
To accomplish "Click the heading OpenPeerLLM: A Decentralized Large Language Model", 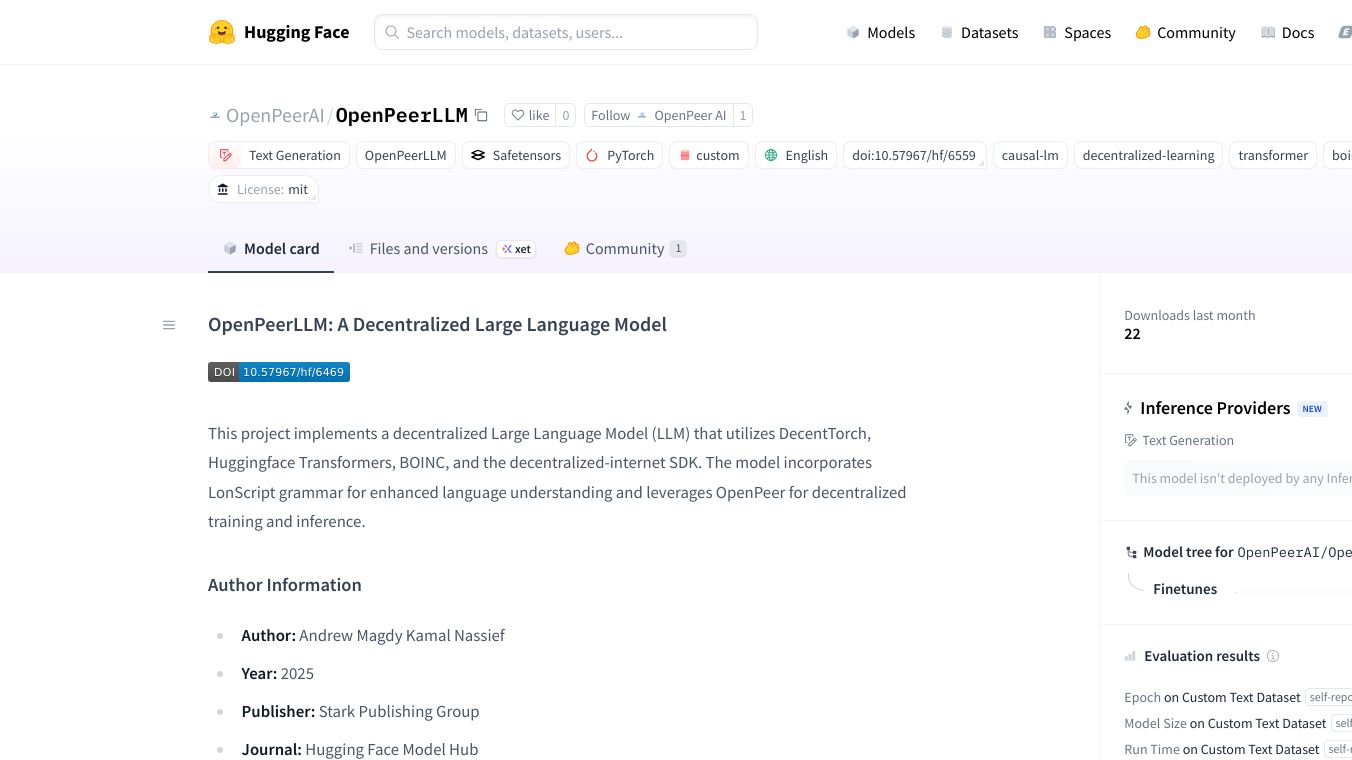I will [437, 324].
